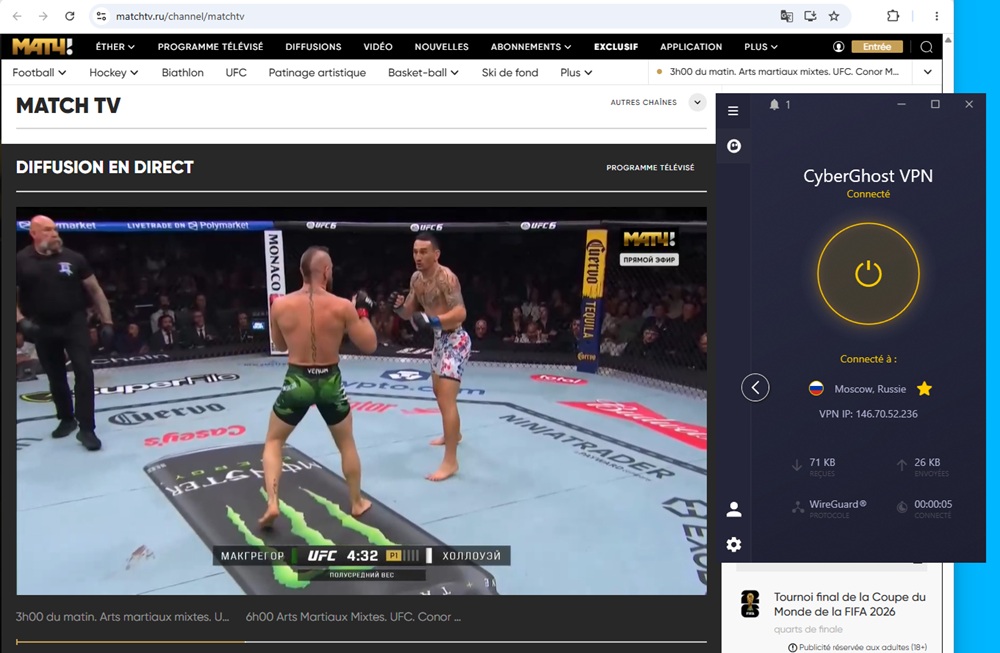This screenshot has height=653, width=1000.
Task: Click schedule entry '6h00 Arts Martiaux Mixtes. UFC. Conor'
Action: click(x=353, y=617)
